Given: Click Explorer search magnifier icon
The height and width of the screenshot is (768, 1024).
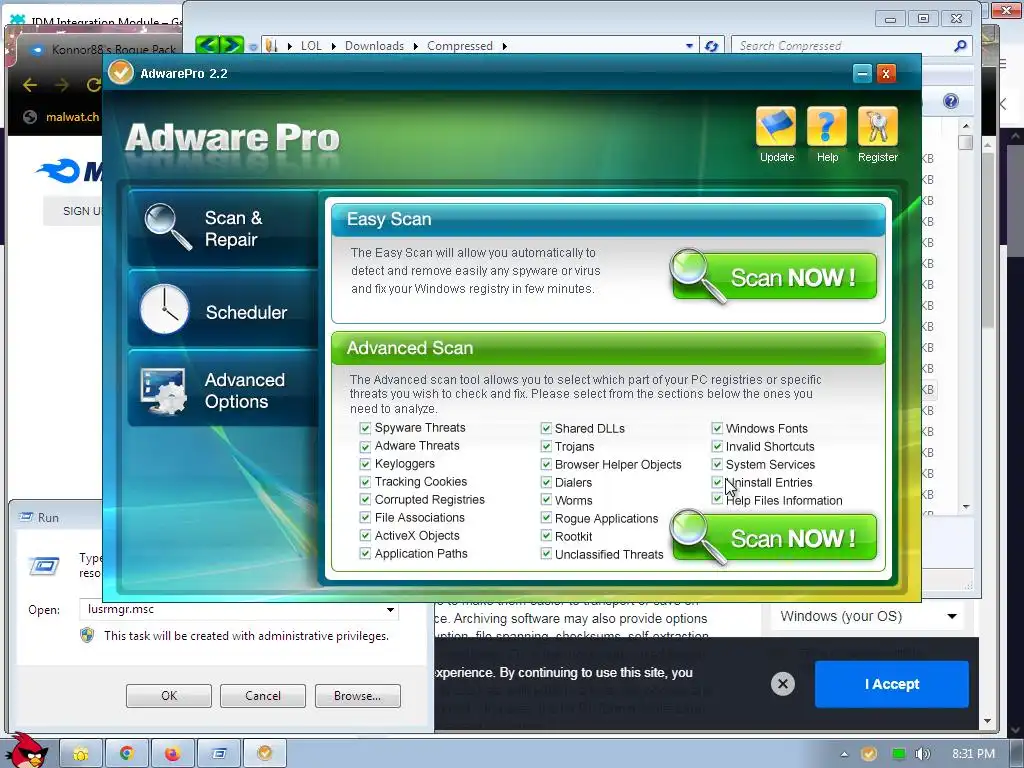Looking at the screenshot, I should click(961, 46).
